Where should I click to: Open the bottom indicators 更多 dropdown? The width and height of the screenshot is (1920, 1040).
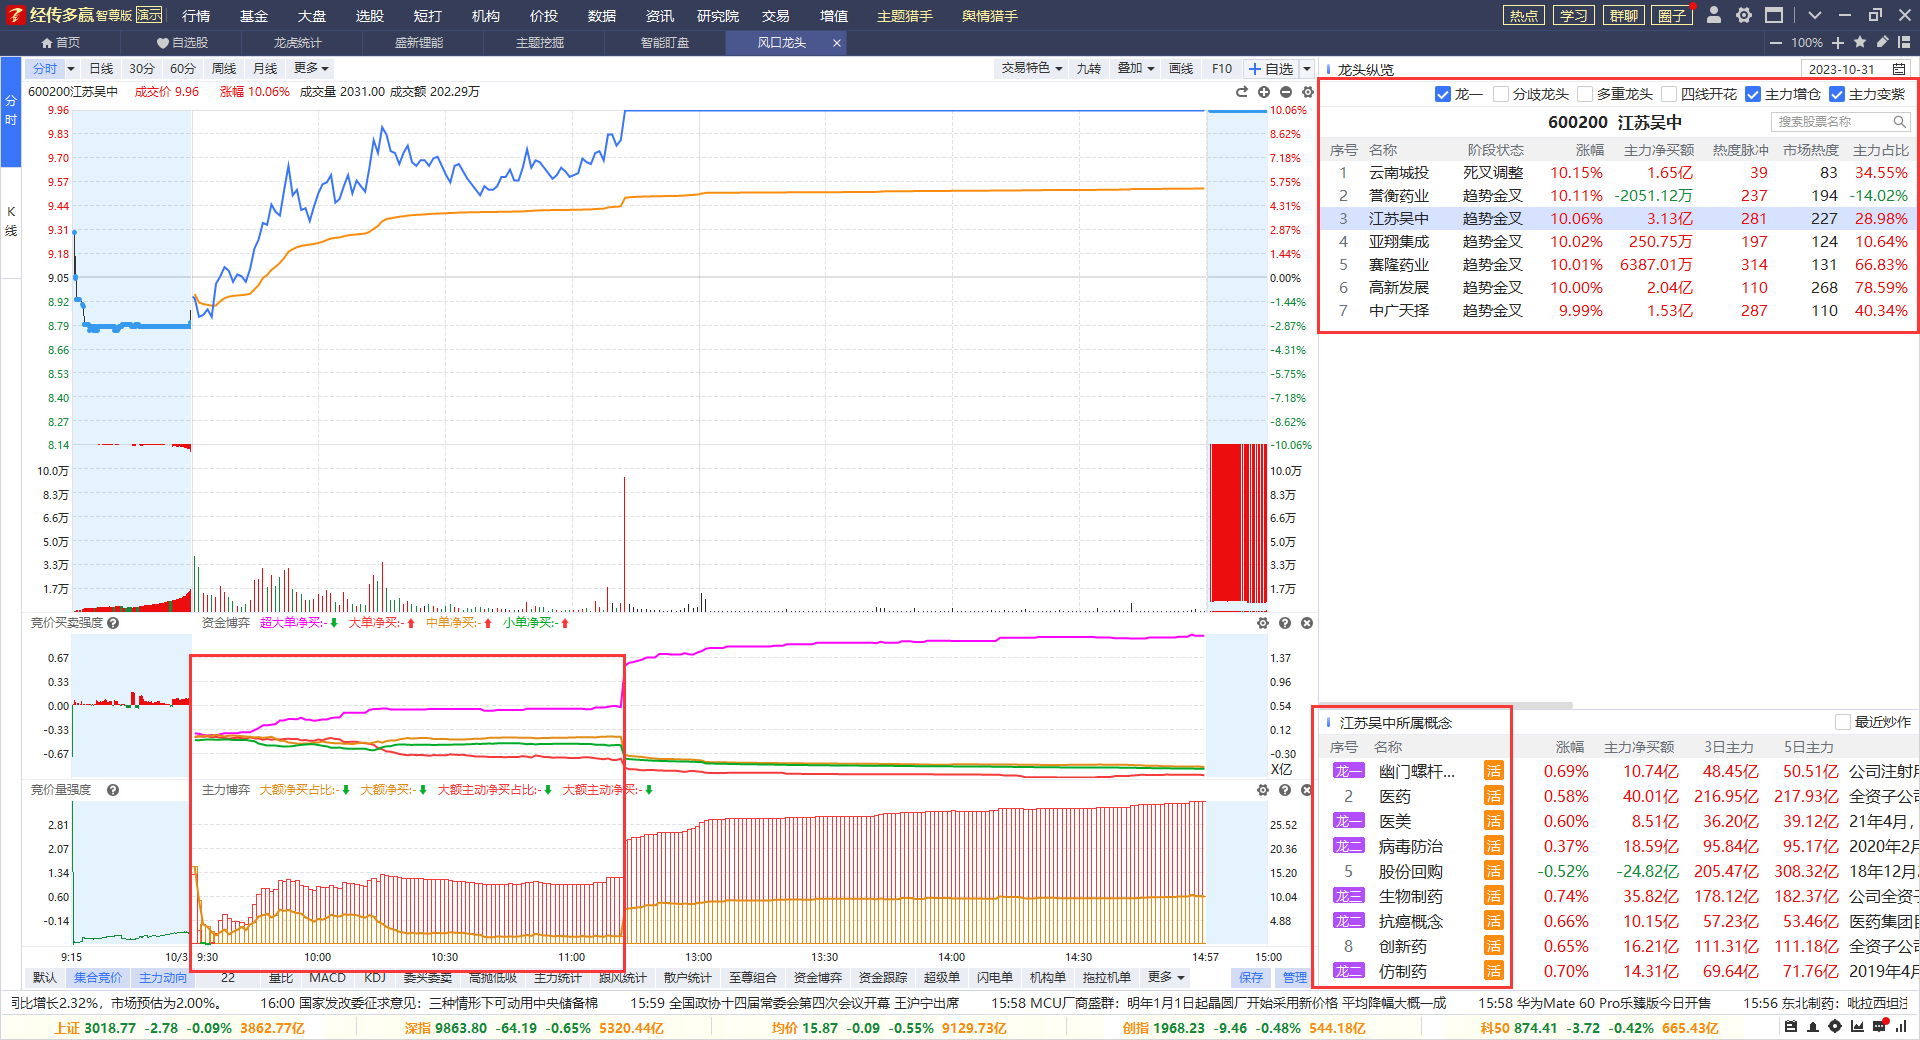pyautogui.click(x=1166, y=977)
